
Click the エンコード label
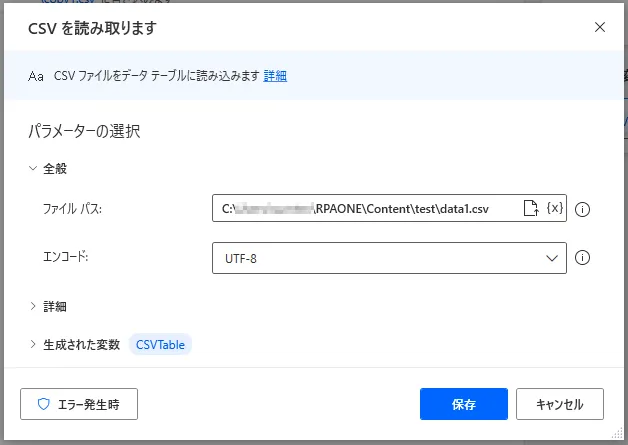66,257
